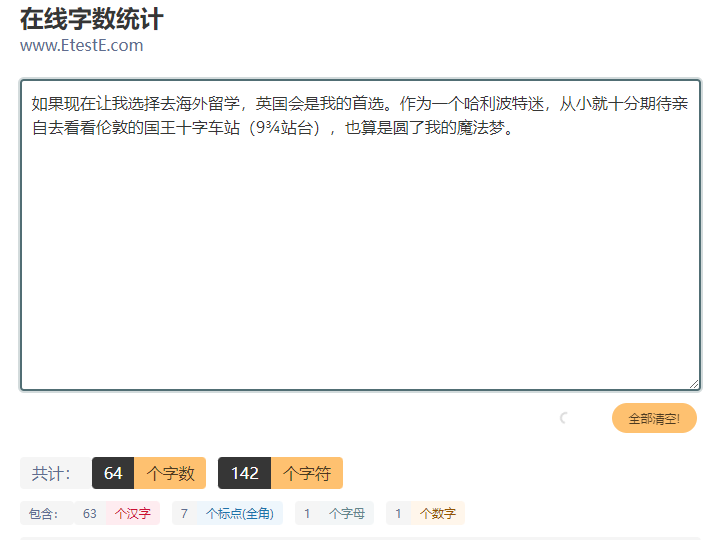Click the count beside 个数字
The image size is (719, 540).
[398, 513]
